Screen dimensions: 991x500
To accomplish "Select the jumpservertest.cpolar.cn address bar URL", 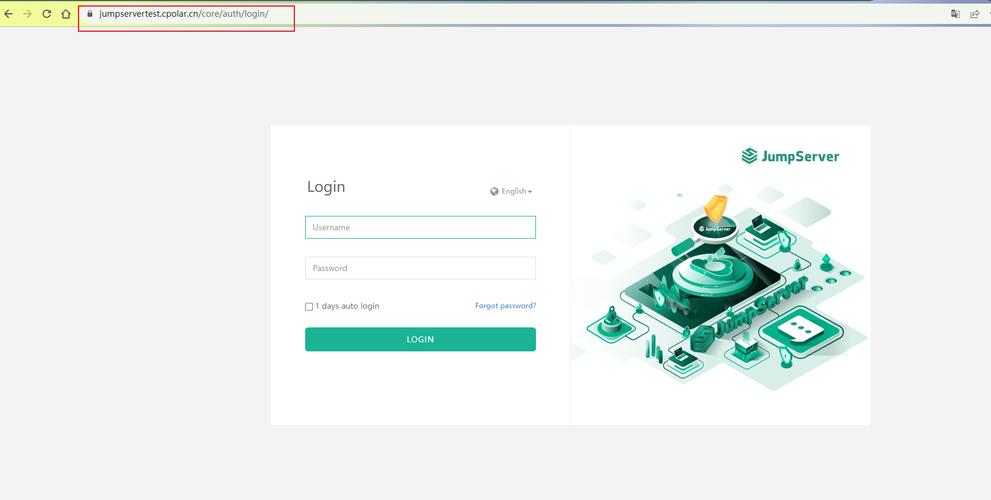I will pyautogui.click(x=184, y=14).
